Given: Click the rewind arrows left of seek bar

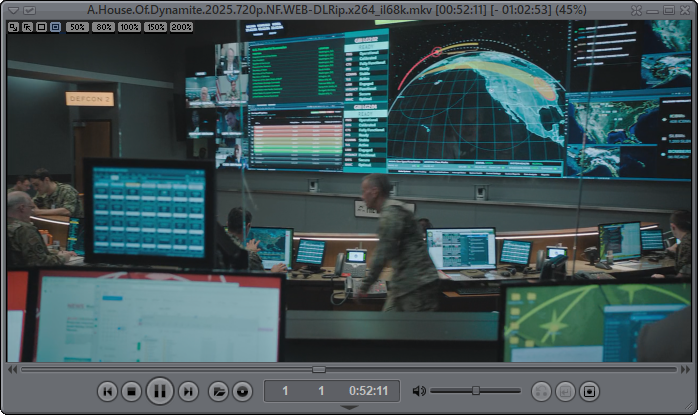Looking at the screenshot, I should [13, 369].
